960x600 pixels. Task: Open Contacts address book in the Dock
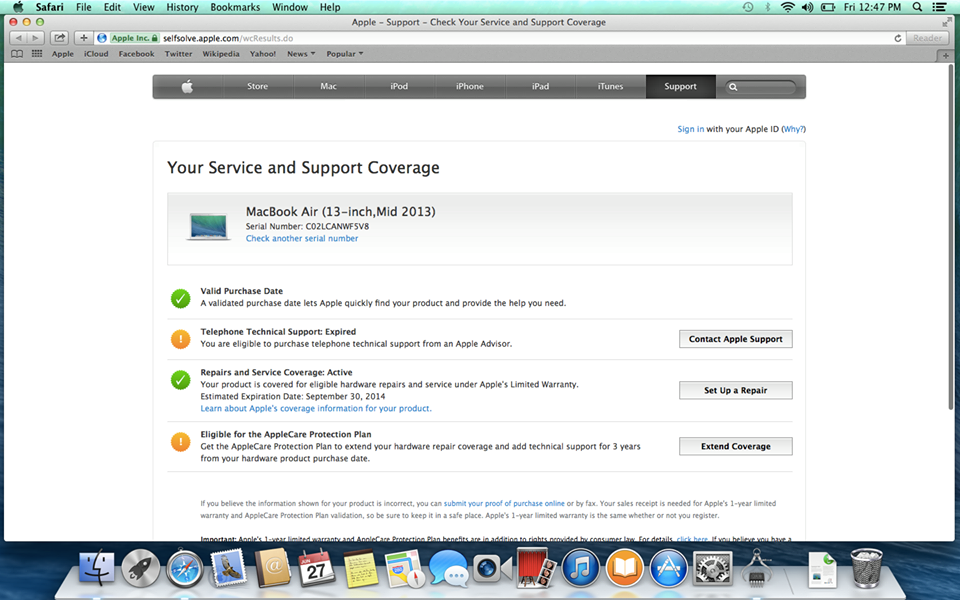click(x=272, y=568)
